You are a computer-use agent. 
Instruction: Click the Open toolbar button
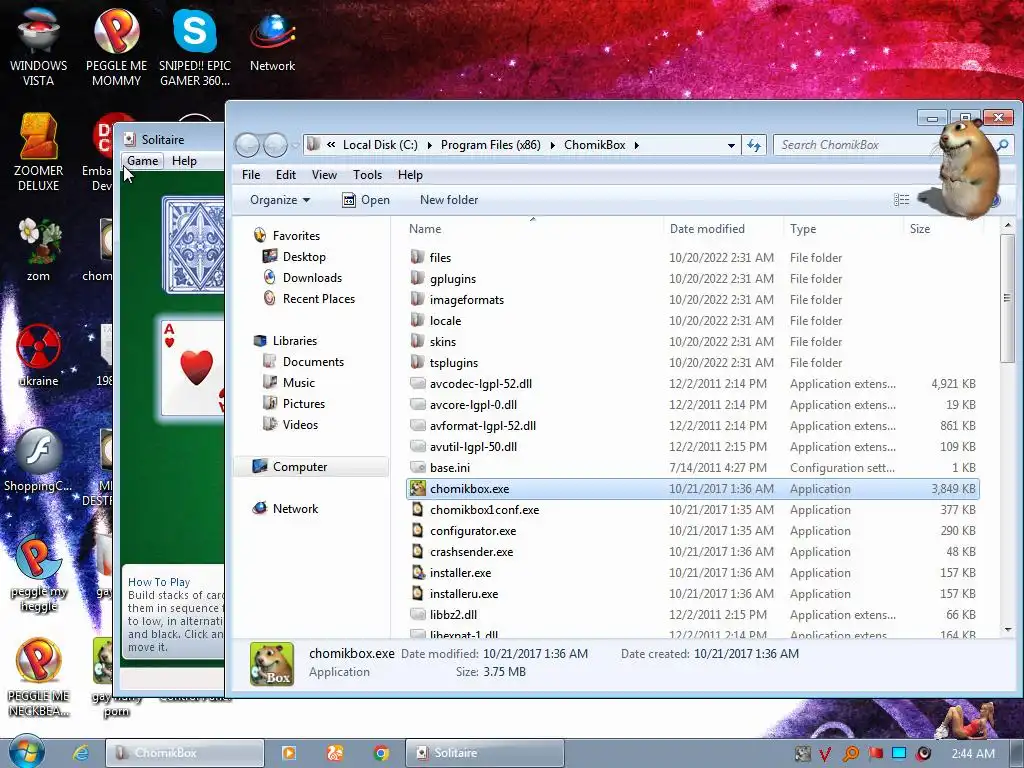tap(366, 200)
